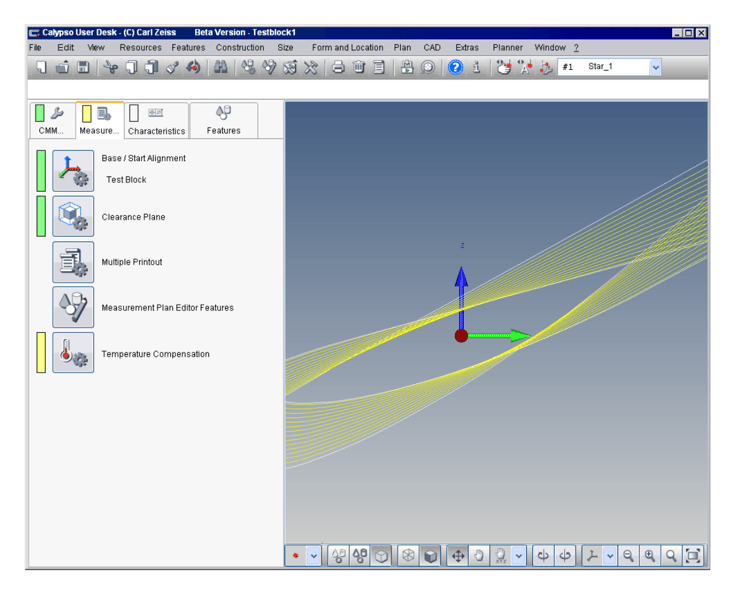Click the Print icon in toolbar

pyautogui.click(x=338, y=67)
